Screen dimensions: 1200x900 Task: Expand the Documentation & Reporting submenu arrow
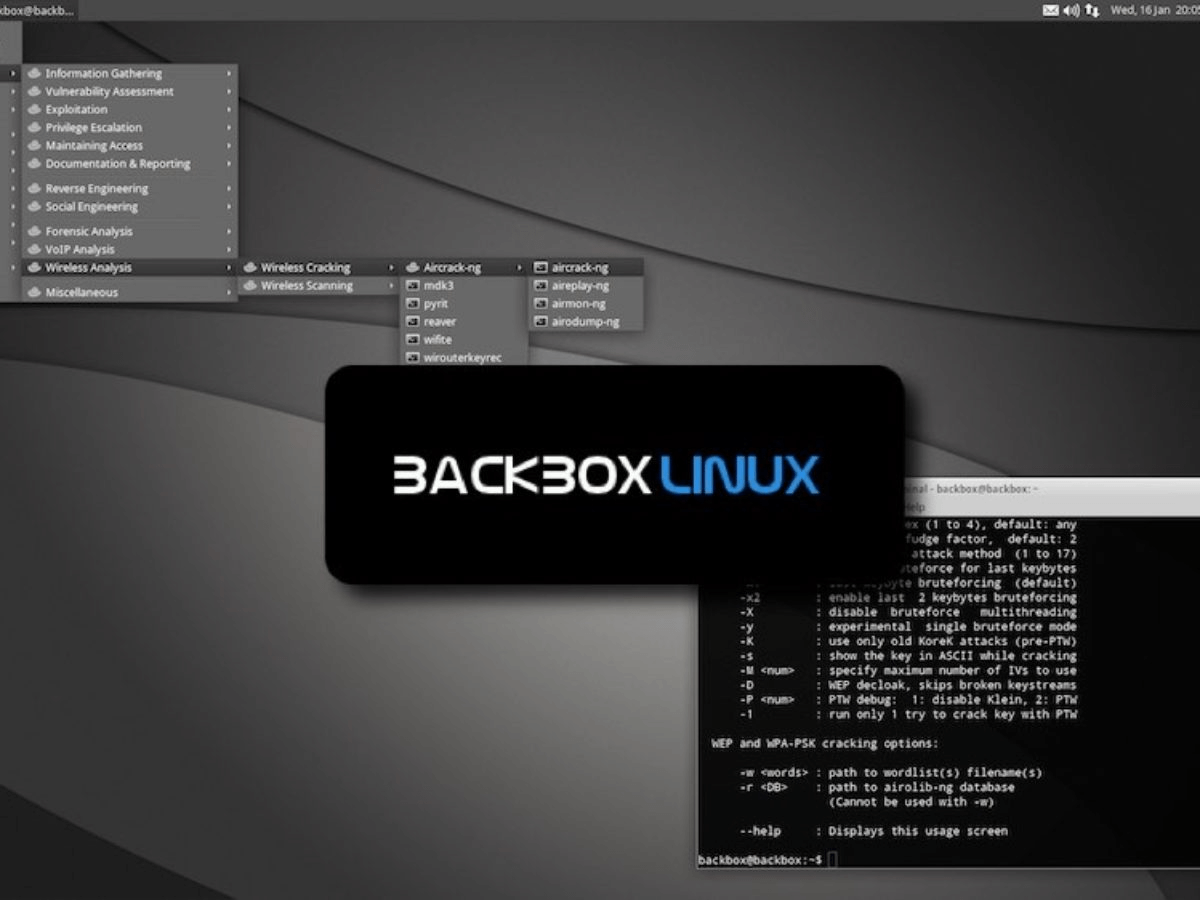[228, 163]
